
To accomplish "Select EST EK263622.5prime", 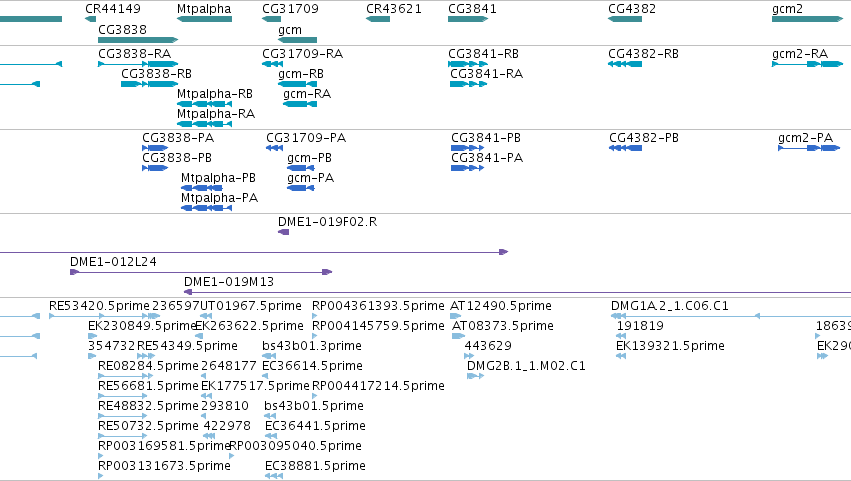I will [x=249, y=326].
